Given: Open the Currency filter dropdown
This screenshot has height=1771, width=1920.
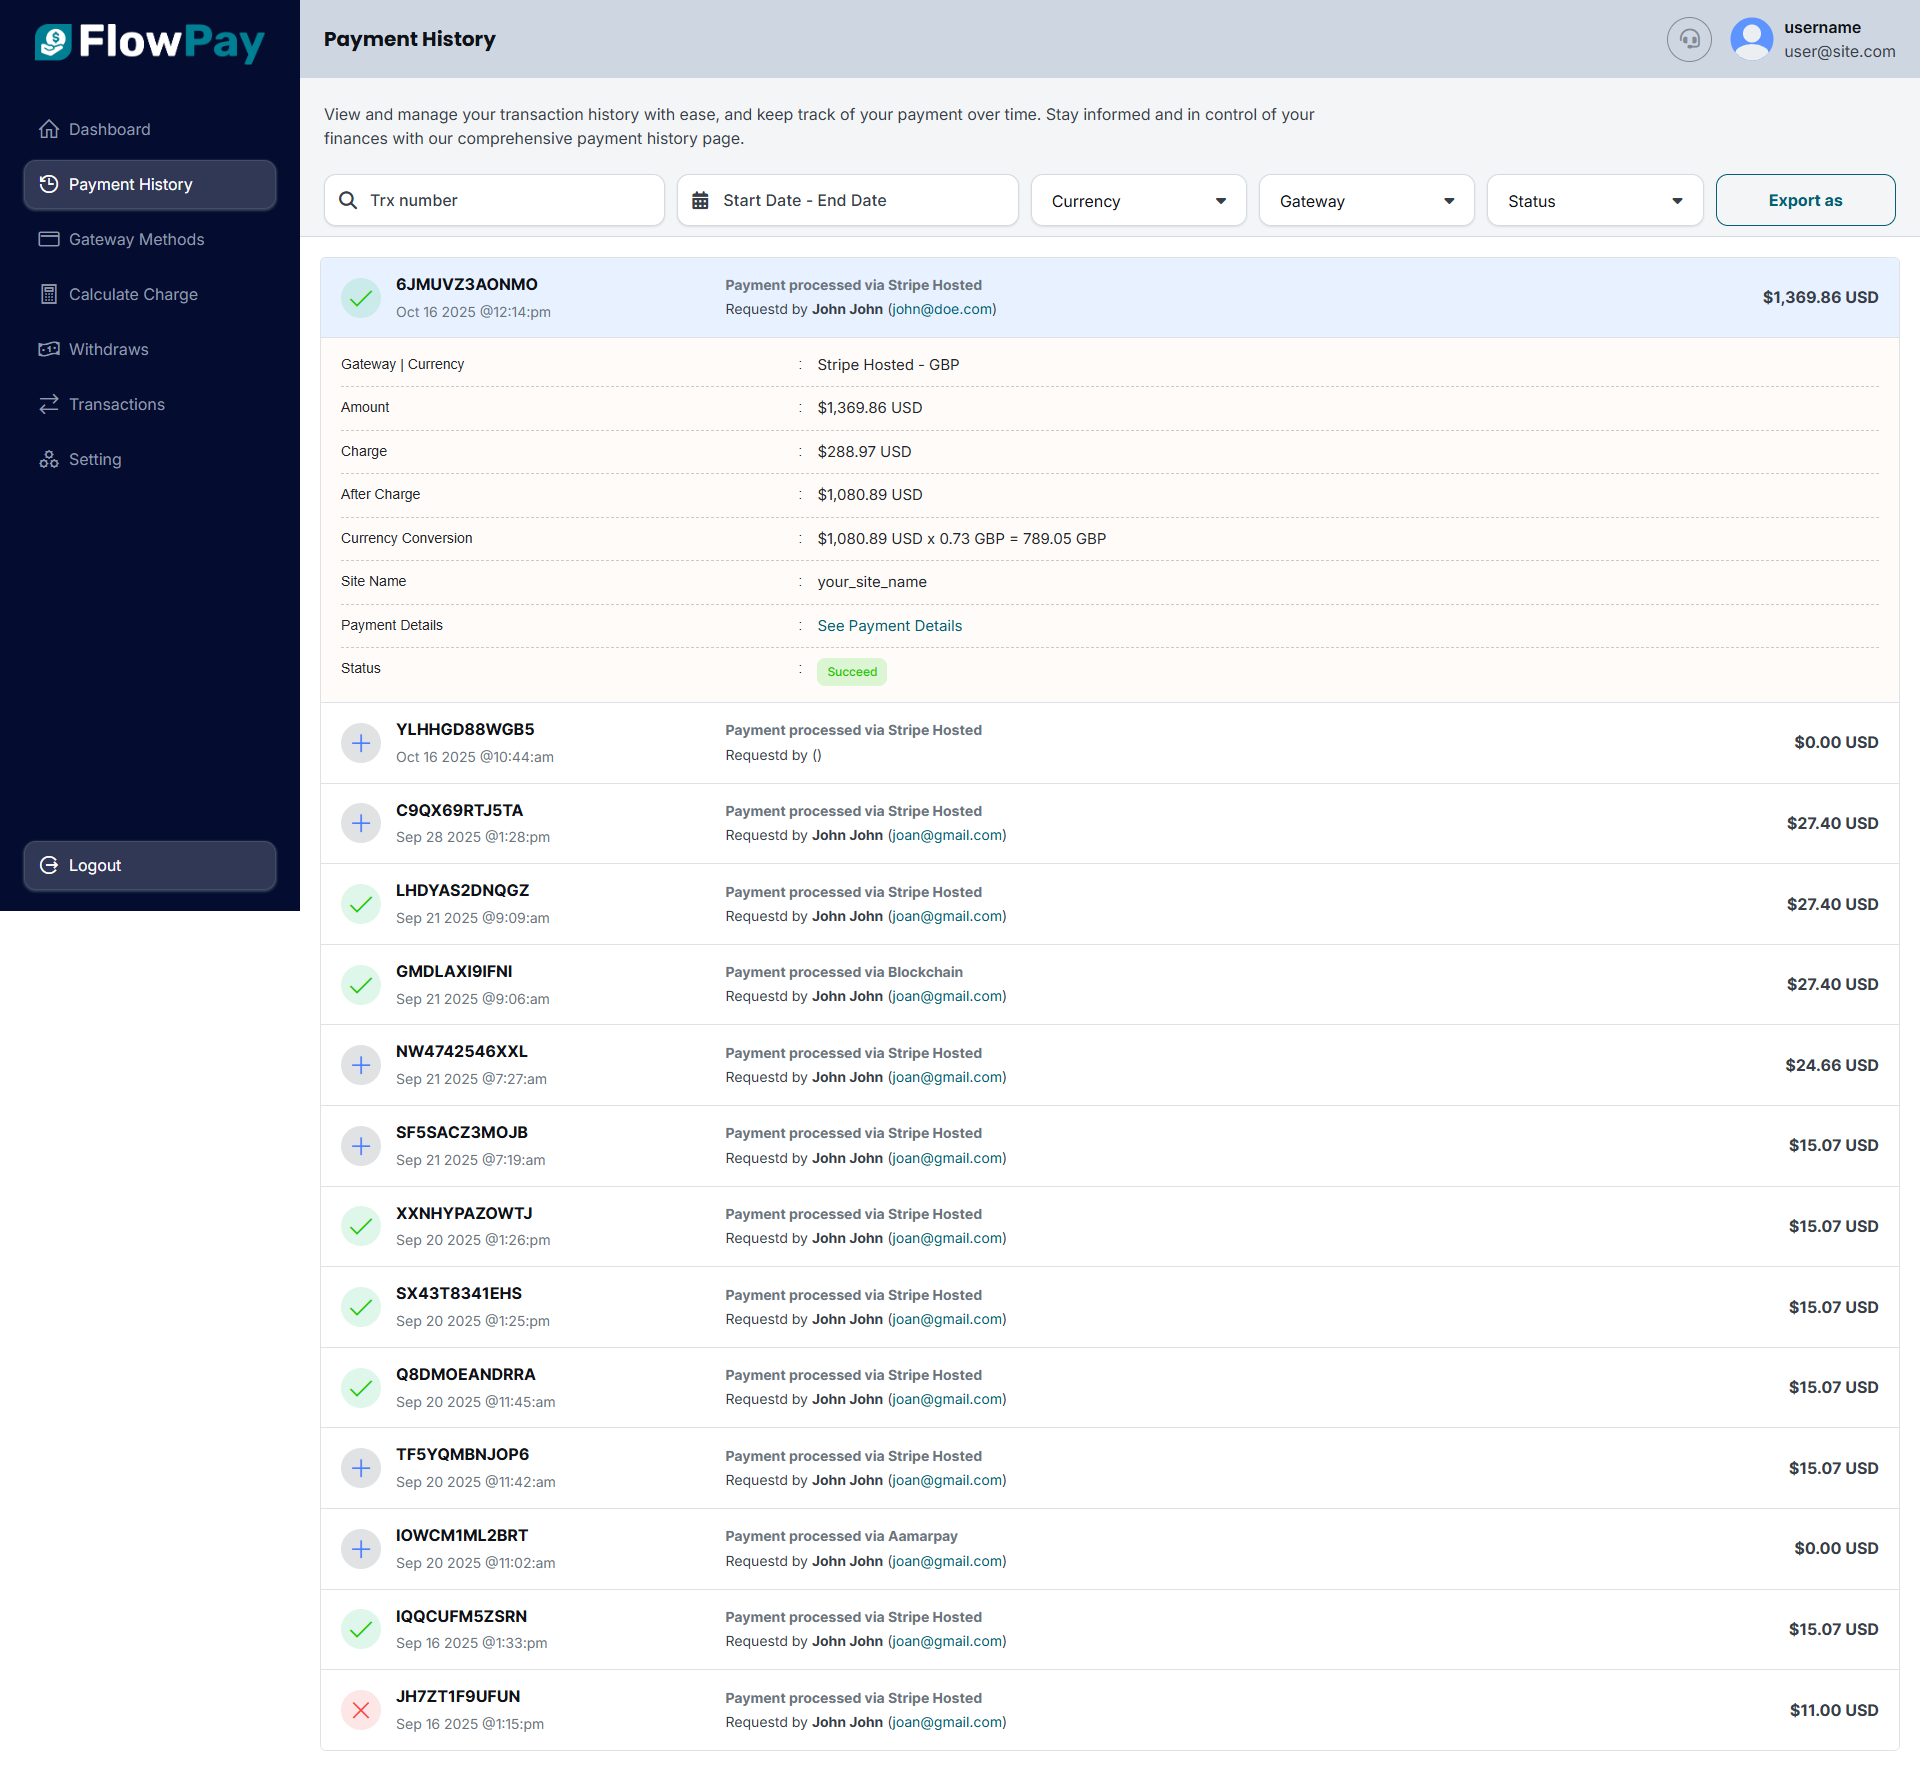Looking at the screenshot, I should (1138, 201).
